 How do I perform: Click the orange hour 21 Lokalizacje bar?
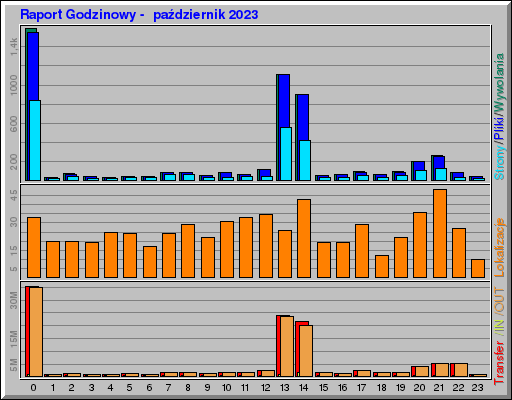(440, 233)
